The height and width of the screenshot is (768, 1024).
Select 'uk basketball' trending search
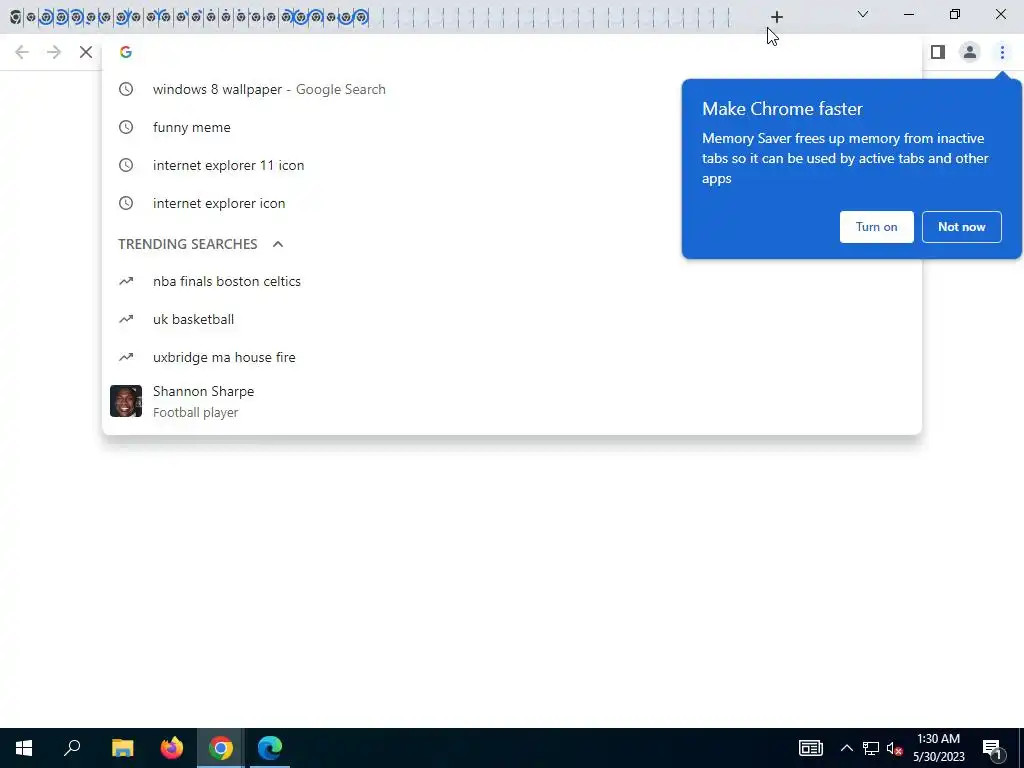click(x=512, y=319)
